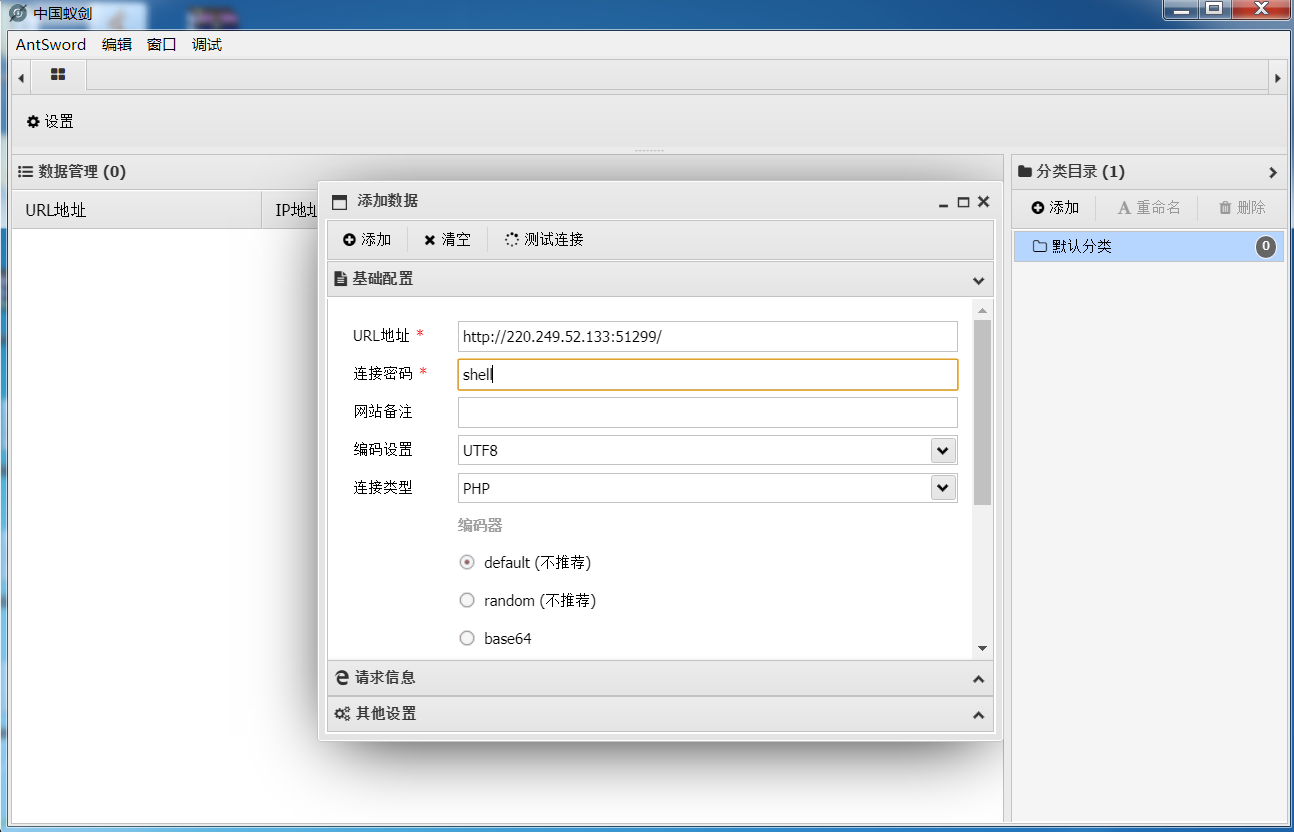Click the 编码器 label text
This screenshot has width=1294, height=832.
pos(480,525)
